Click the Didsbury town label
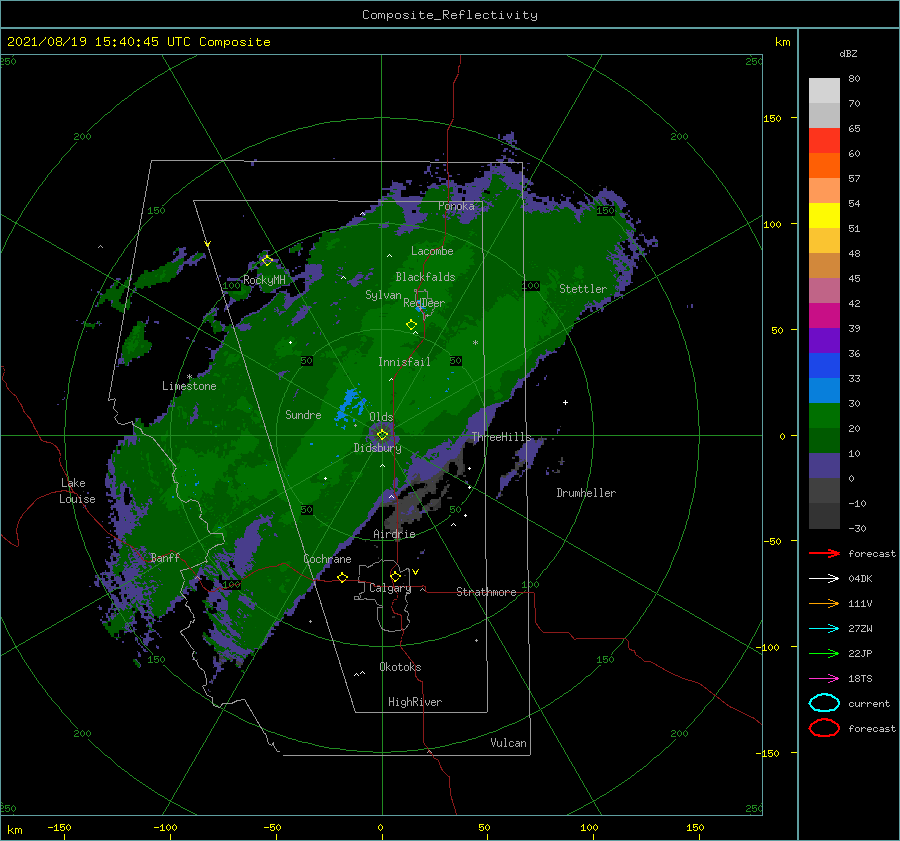The width and height of the screenshot is (900, 841). (377, 448)
